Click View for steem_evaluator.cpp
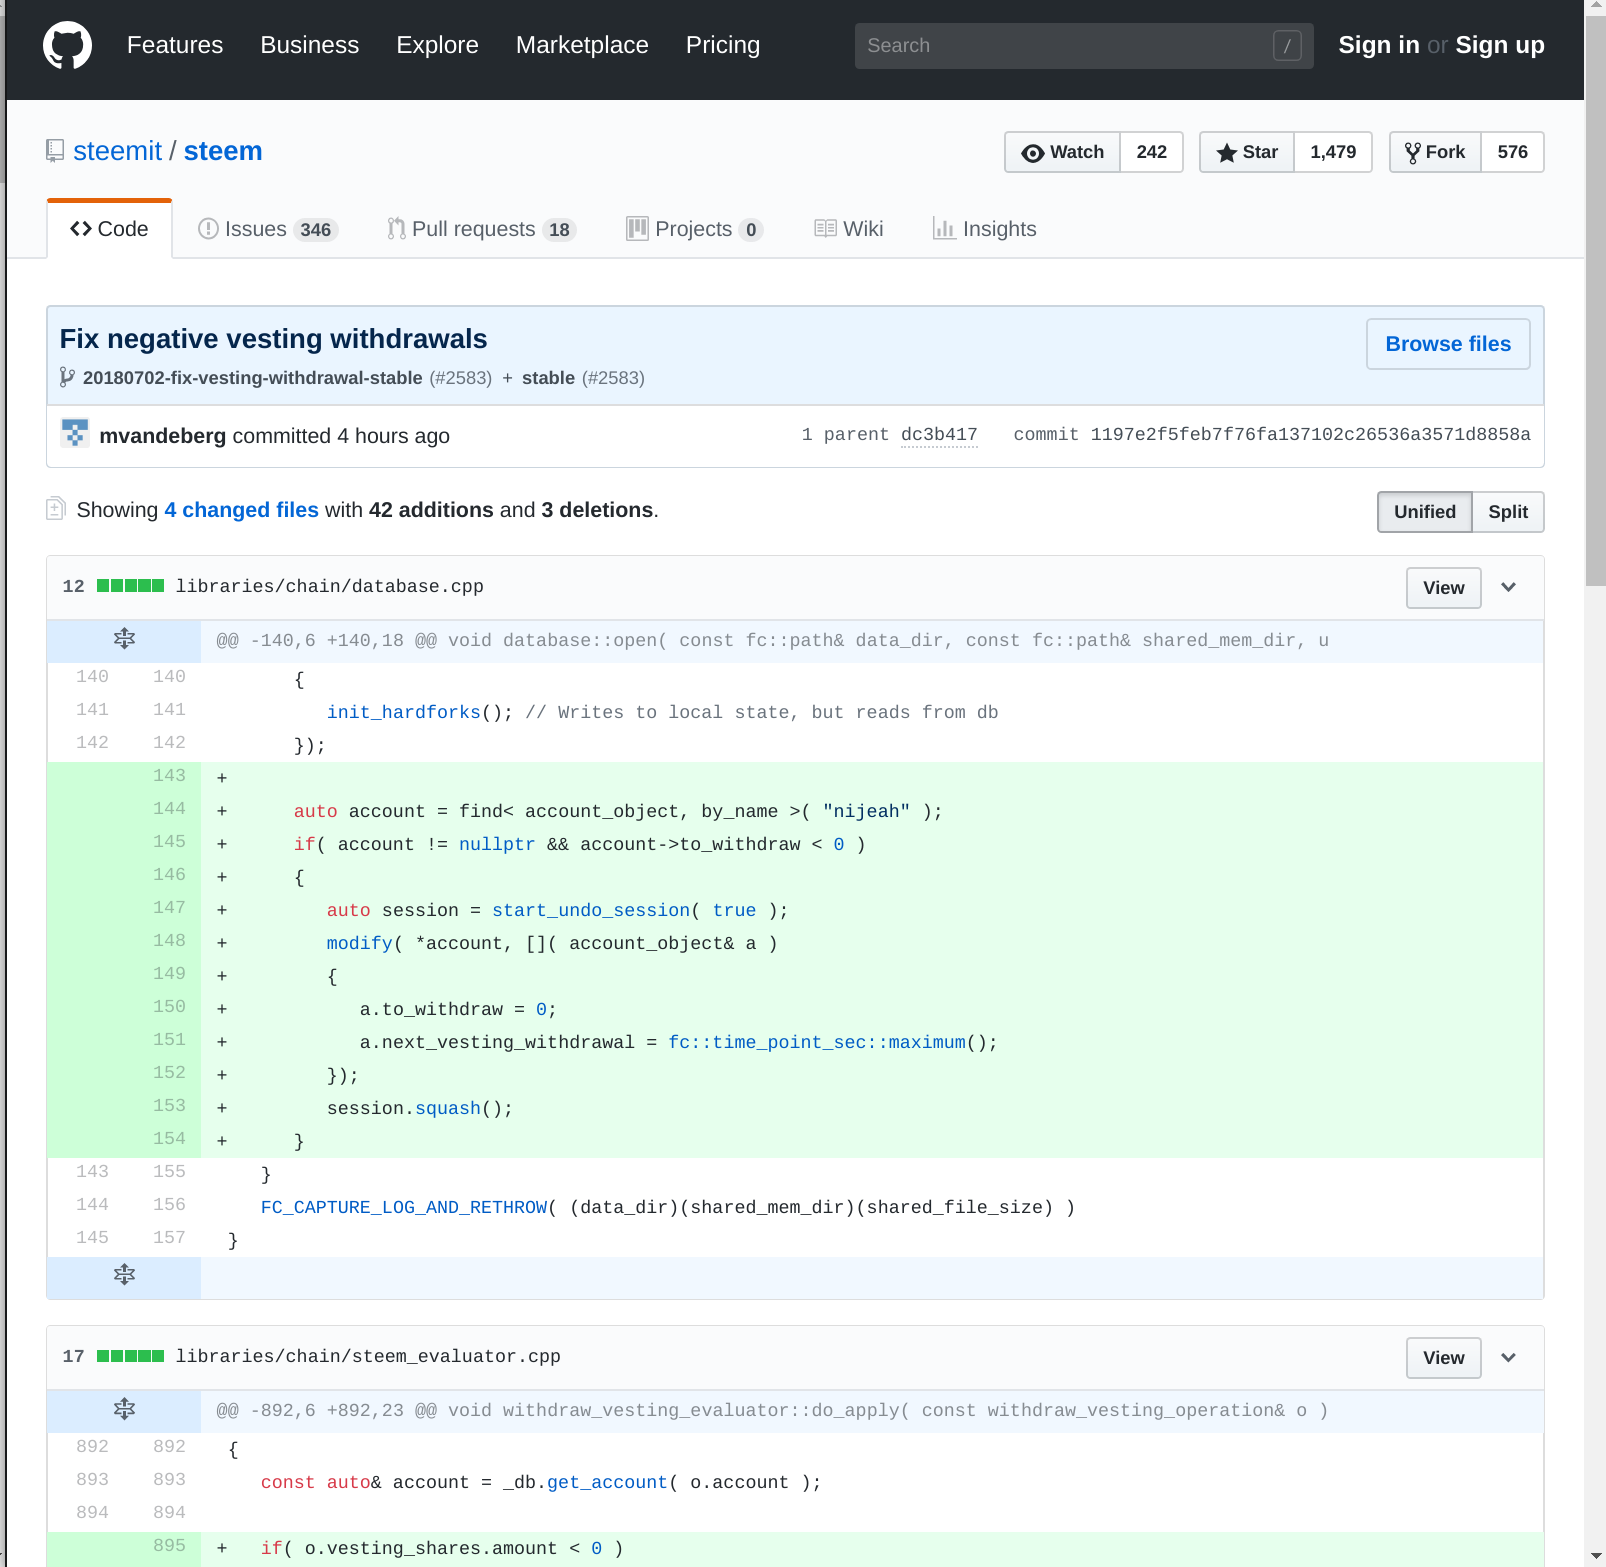 point(1443,1358)
